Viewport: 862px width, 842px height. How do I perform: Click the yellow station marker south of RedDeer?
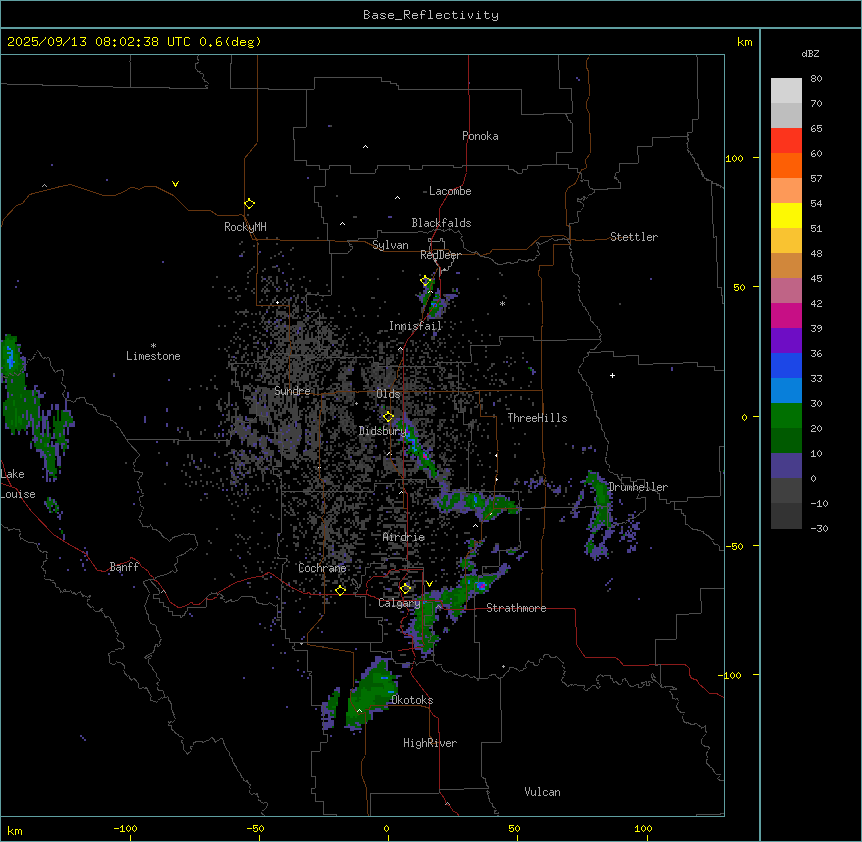[x=425, y=281]
